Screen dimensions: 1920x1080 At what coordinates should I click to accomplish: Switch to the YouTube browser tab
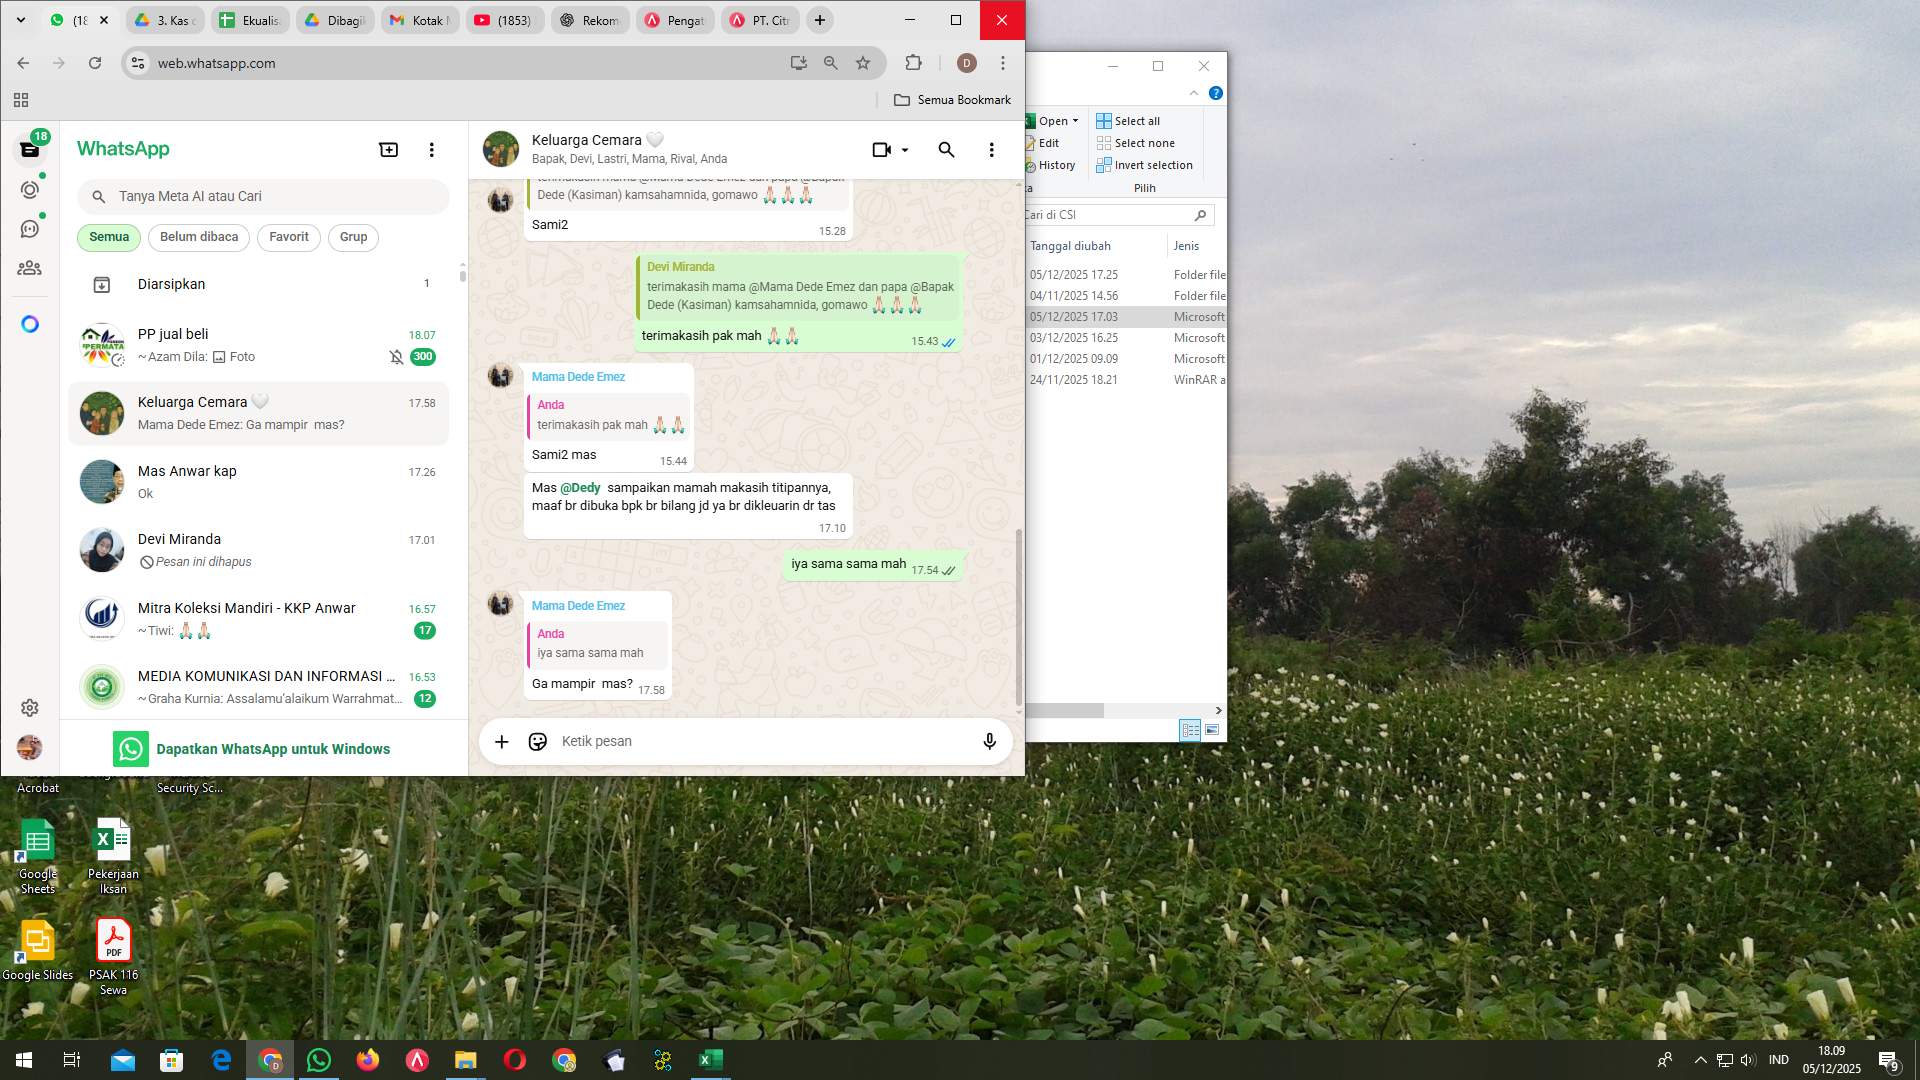tap(505, 20)
